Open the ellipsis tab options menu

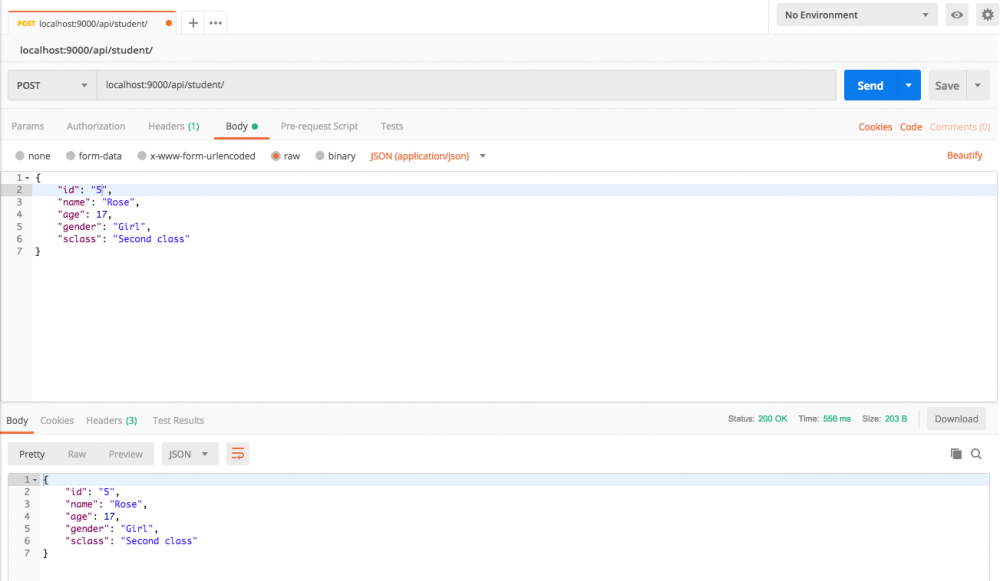pyautogui.click(x=218, y=14)
